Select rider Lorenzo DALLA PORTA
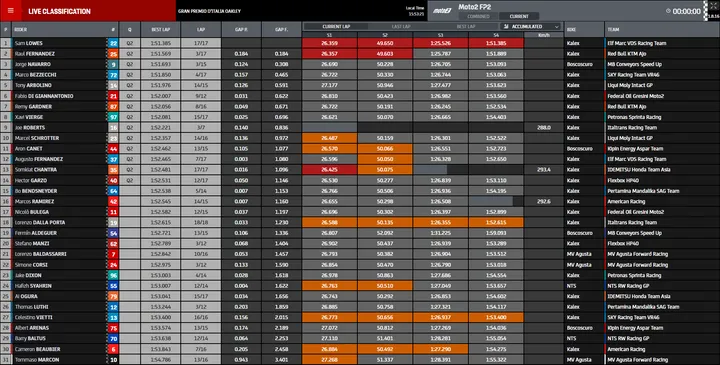 pyautogui.click(x=40, y=223)
